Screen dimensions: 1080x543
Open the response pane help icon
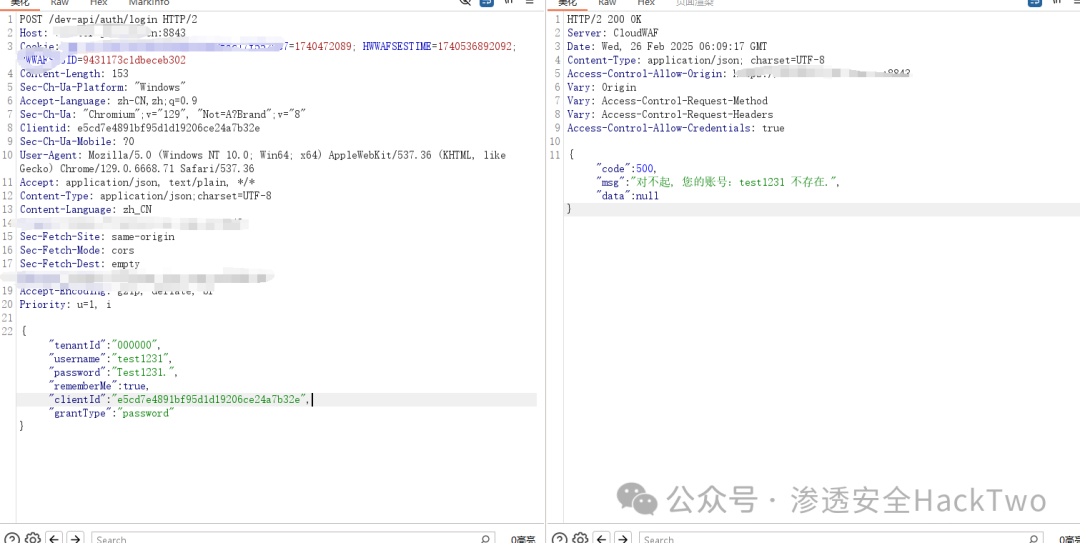(x=560, y=538)
